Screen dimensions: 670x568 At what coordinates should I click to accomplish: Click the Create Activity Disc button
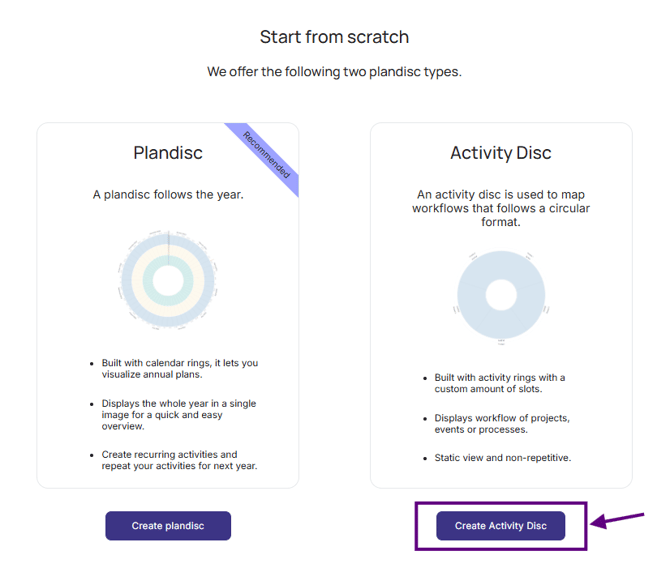coord(500,526)
